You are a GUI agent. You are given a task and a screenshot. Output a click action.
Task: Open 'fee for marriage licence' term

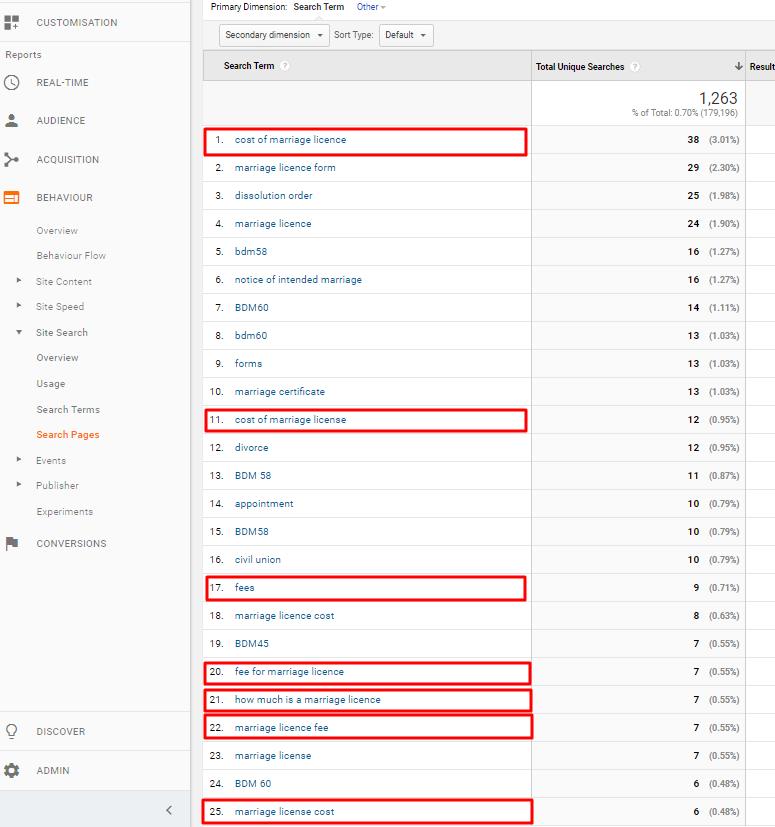(x=289, y=671)
